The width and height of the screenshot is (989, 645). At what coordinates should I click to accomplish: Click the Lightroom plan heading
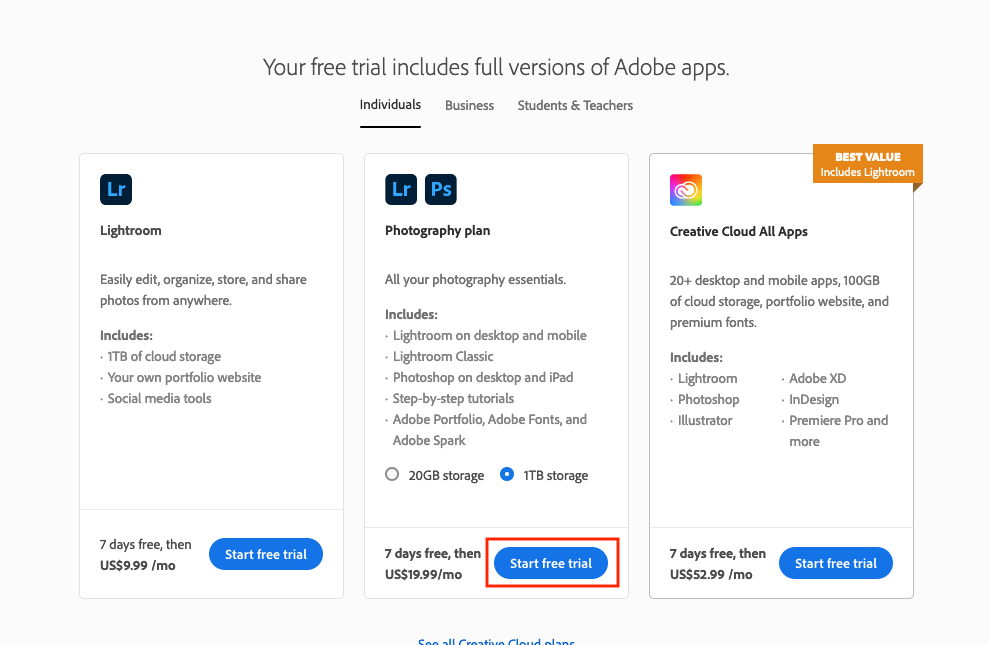(130, 230)
